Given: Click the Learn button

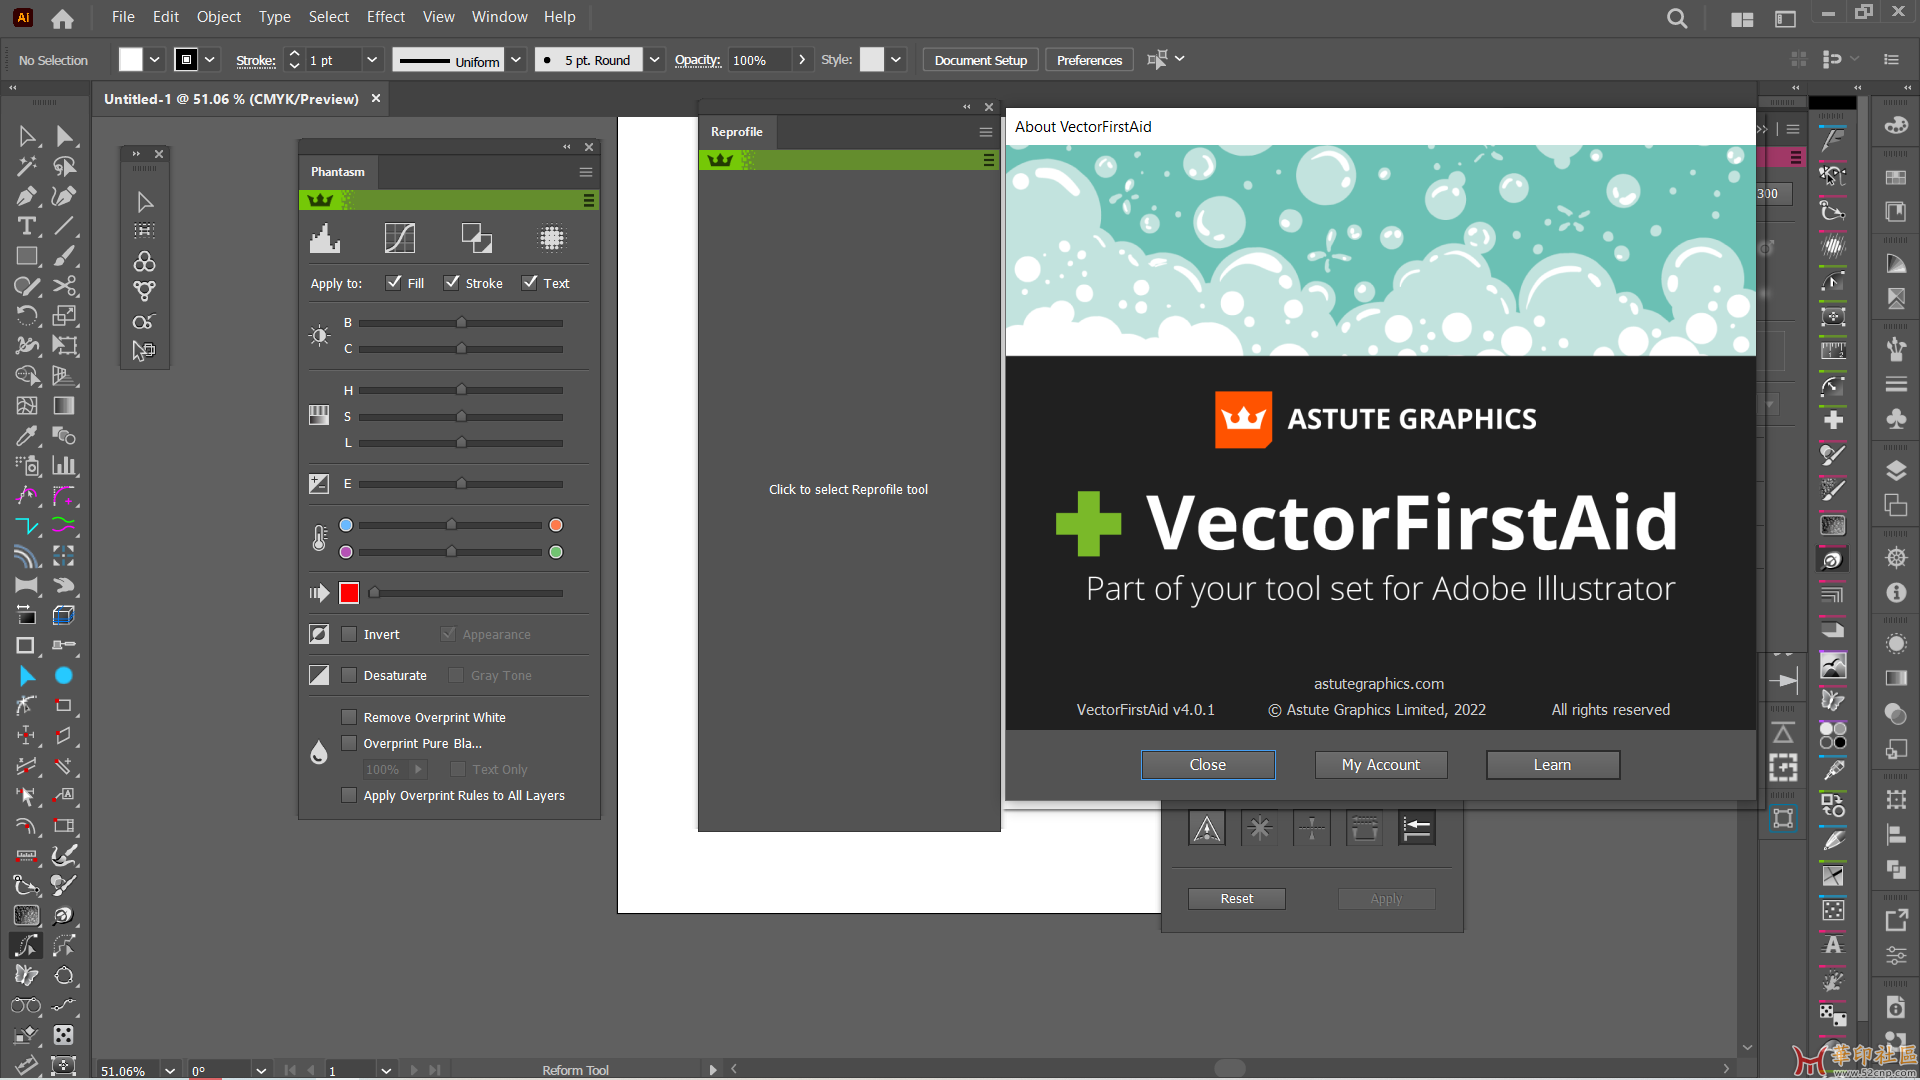Looking at the screenshot, I should coord(1552,764).
